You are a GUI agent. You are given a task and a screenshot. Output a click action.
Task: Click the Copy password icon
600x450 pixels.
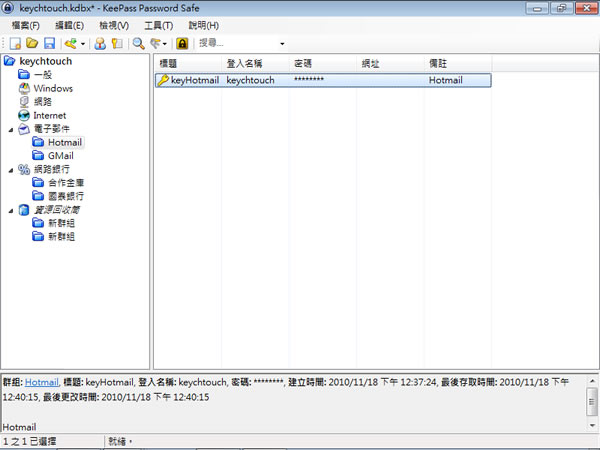[x=116, y=44]
